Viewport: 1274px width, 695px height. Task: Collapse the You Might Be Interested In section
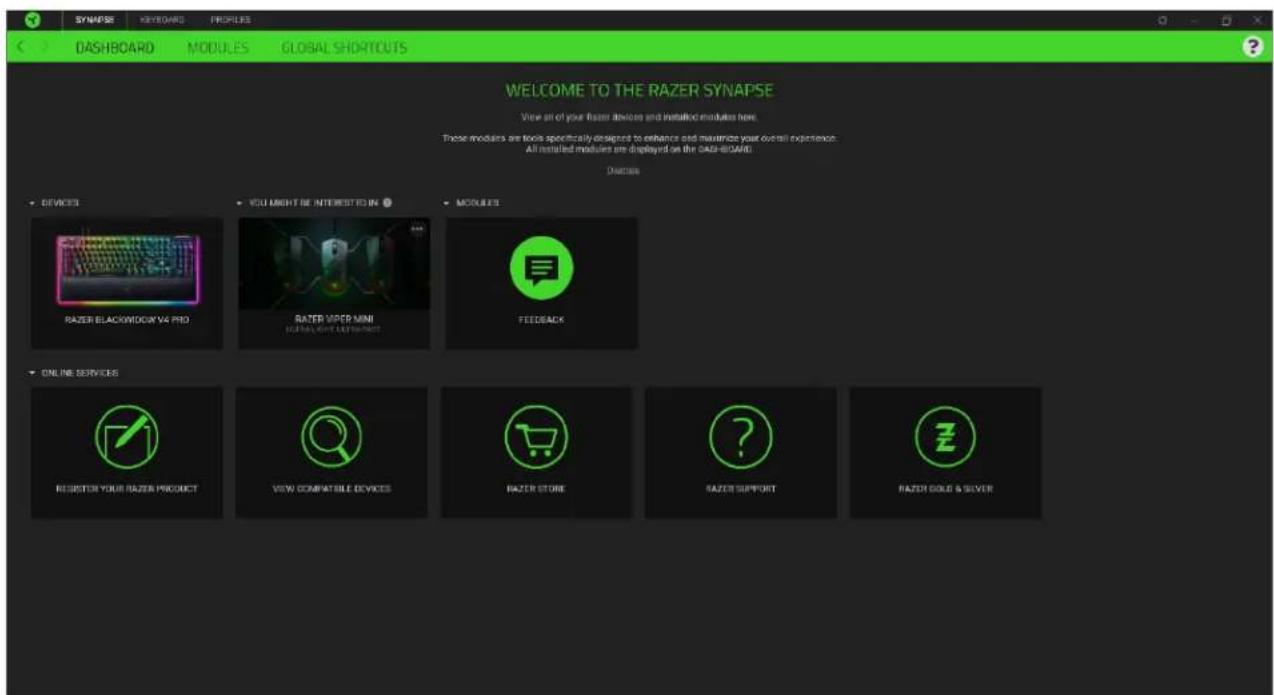(240, 202)
